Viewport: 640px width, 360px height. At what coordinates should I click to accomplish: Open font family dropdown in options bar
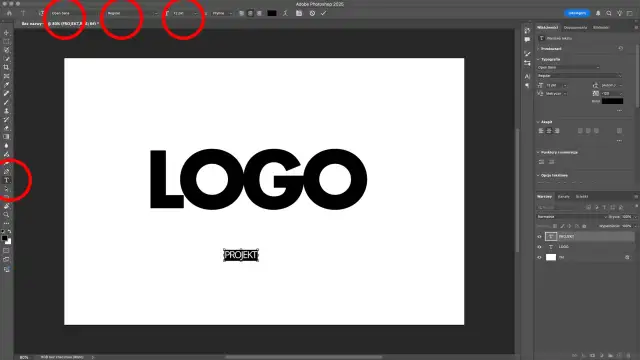(x=73, y=13)
